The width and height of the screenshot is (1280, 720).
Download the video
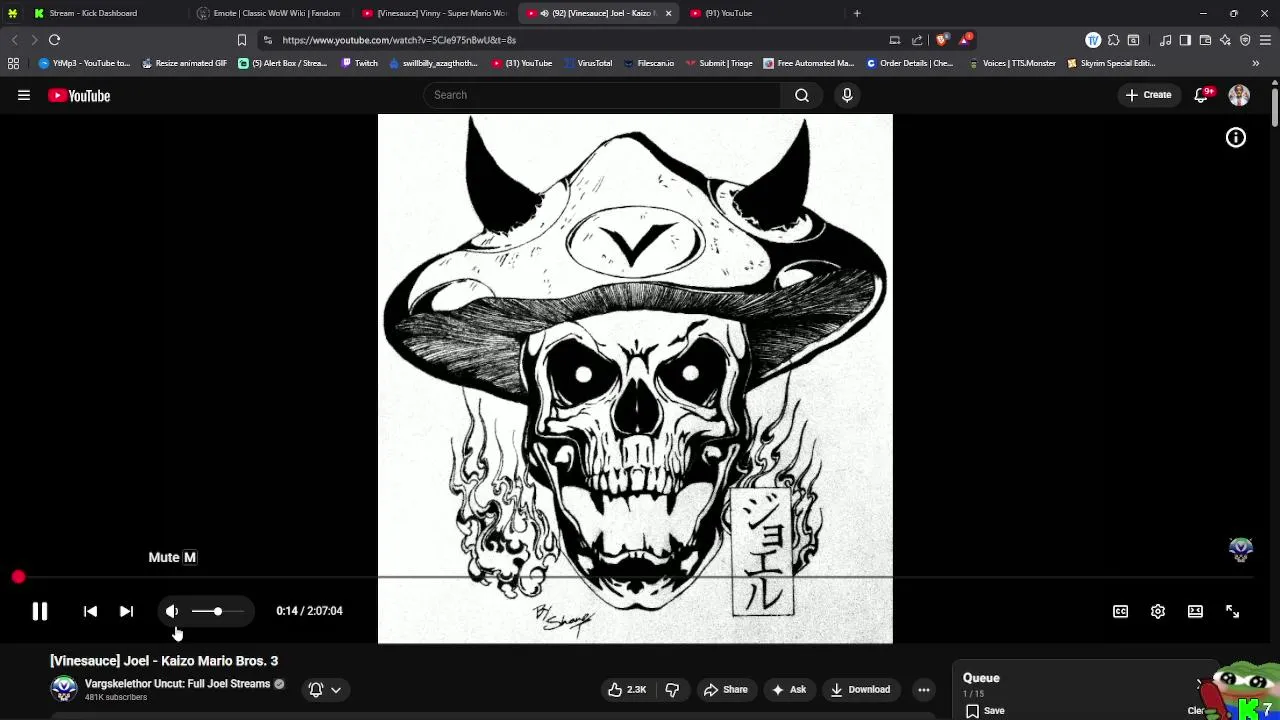[x=860, y=689]
